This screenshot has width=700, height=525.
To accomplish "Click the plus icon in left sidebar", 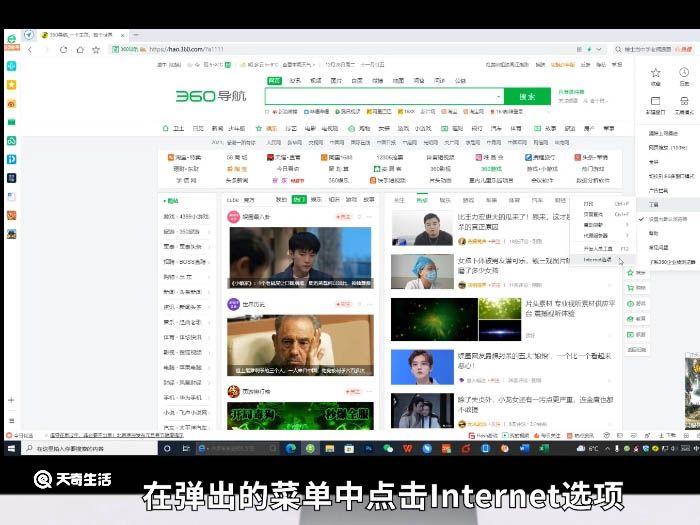I will (x=12, y=400).
